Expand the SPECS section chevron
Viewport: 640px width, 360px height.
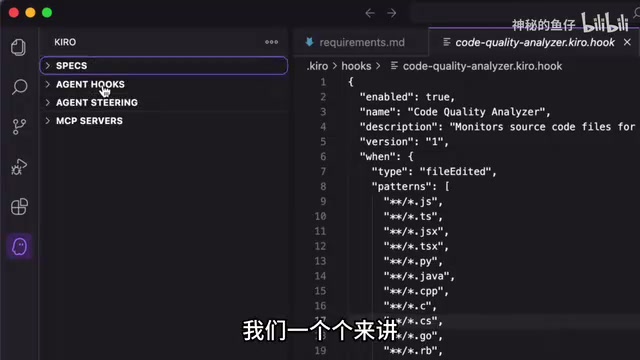click(x=48, y=65)
